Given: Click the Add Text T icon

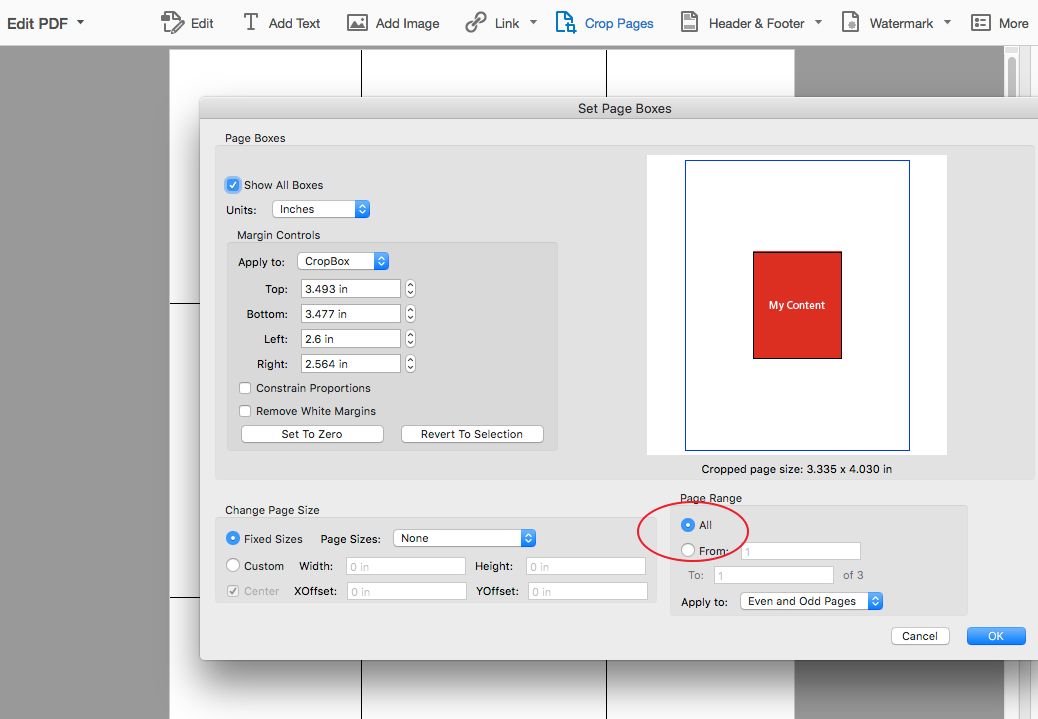Looking at the screenshot, I should (250, 23).
